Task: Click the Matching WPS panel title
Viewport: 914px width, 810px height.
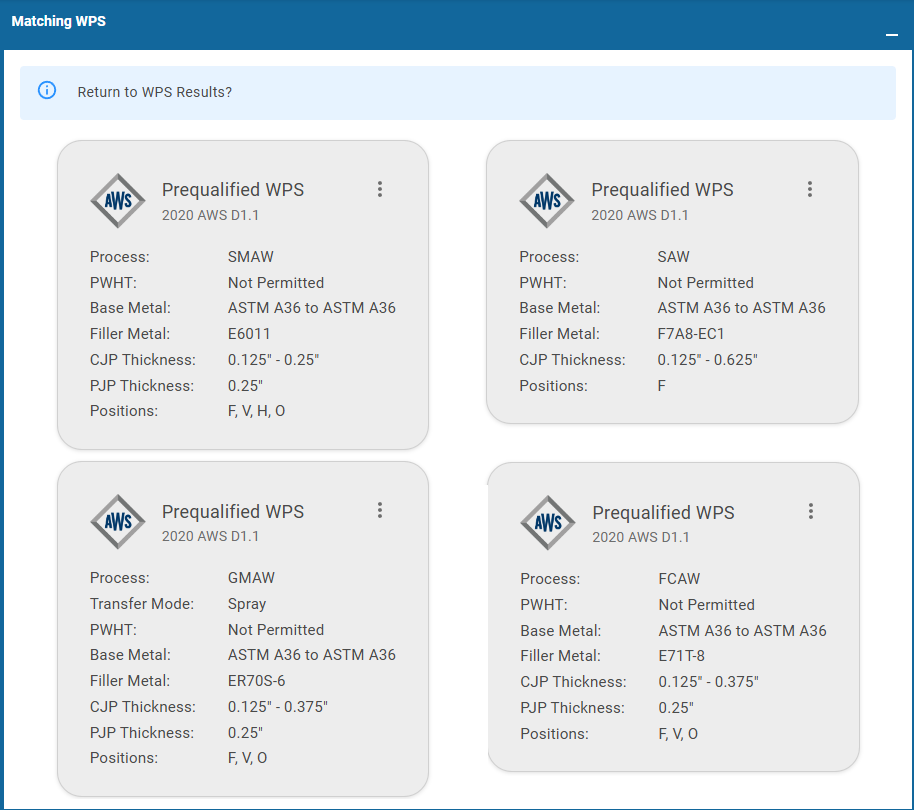Action: coord(58,21)
